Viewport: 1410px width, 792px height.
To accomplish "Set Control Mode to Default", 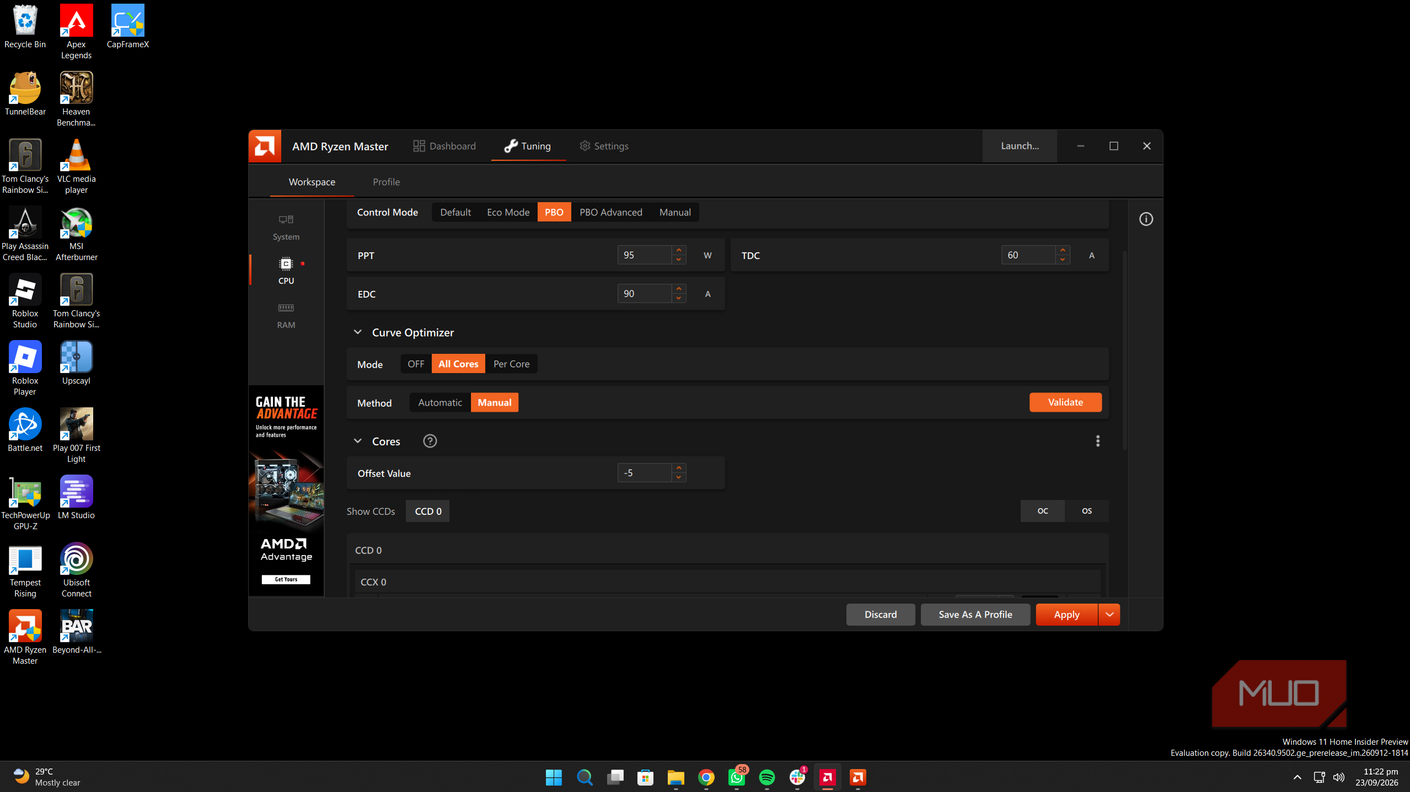I will pos(455,212).
